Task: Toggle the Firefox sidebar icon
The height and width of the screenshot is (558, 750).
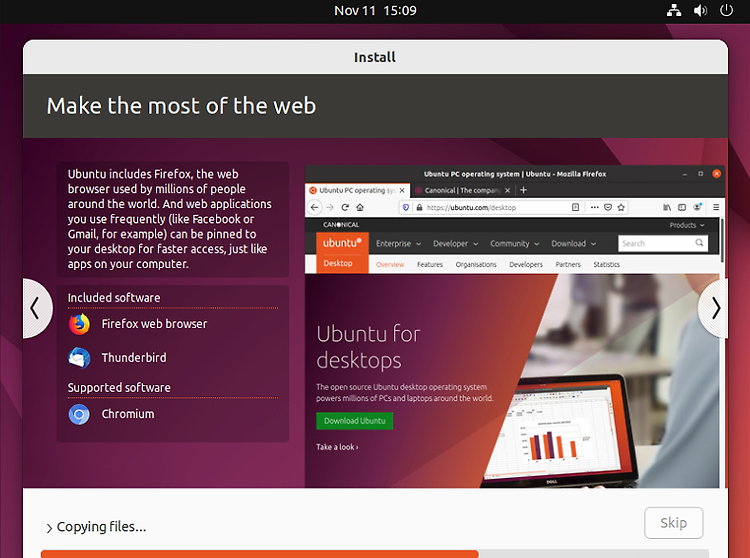Action: pos(682,208)
